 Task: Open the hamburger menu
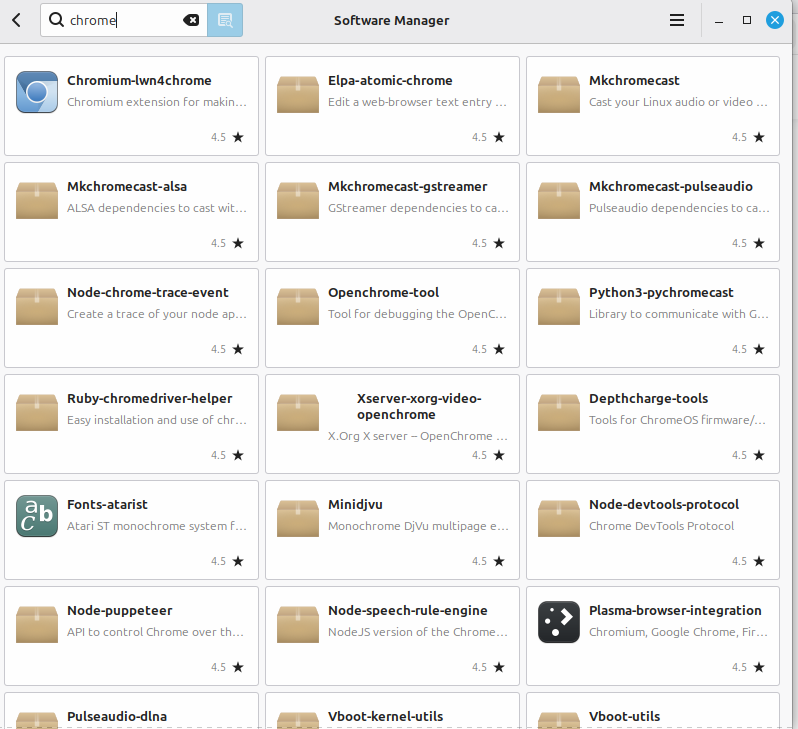(677, 20)
